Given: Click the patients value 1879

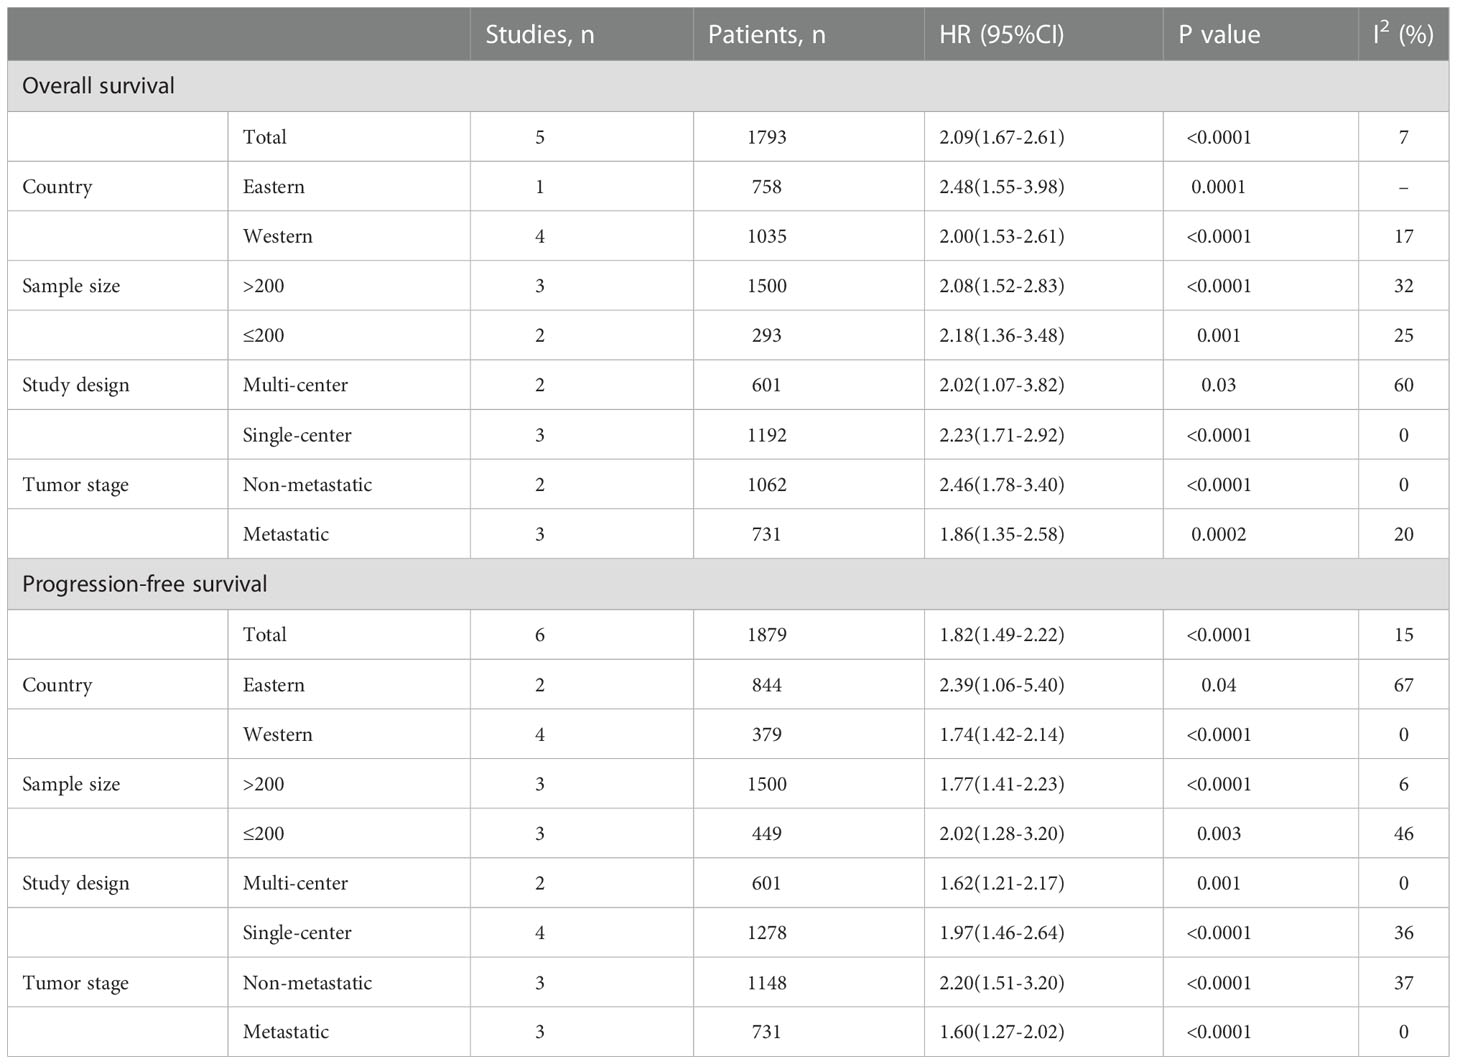Looking at the screenshot, I should point(766,635).
